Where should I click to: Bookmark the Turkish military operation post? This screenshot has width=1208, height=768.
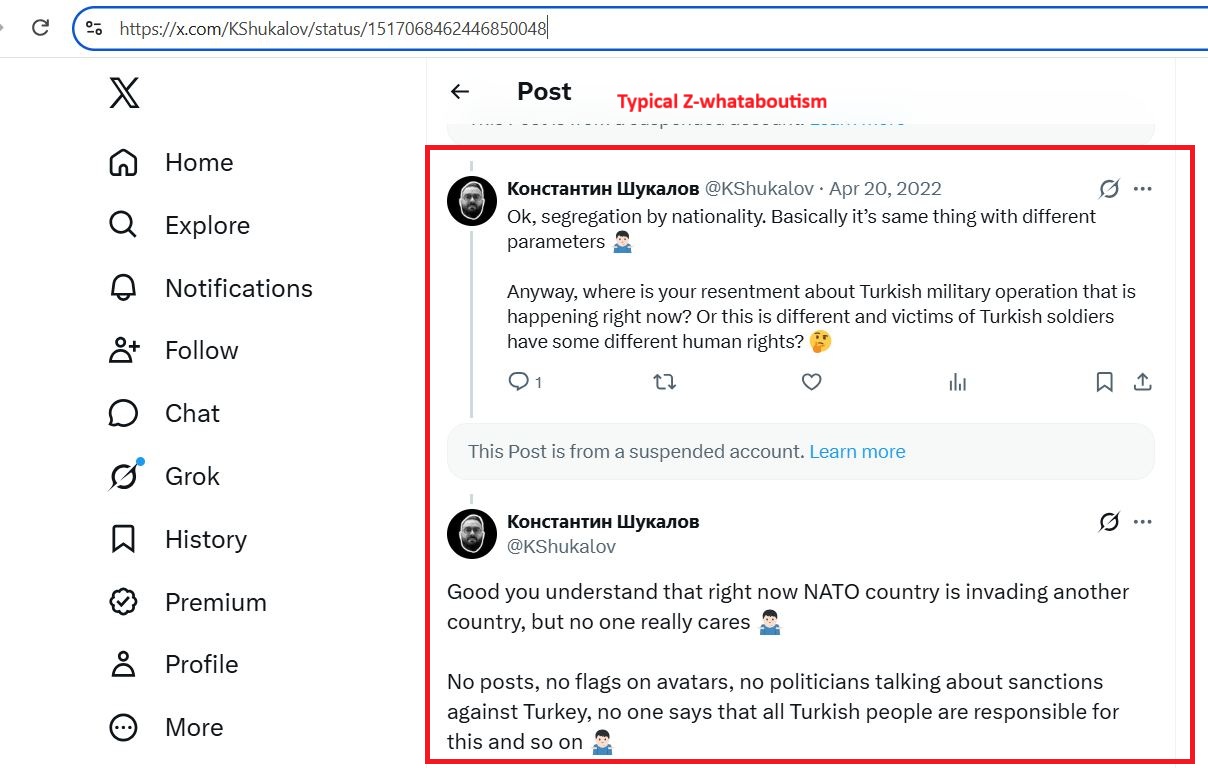[1104, 381]
